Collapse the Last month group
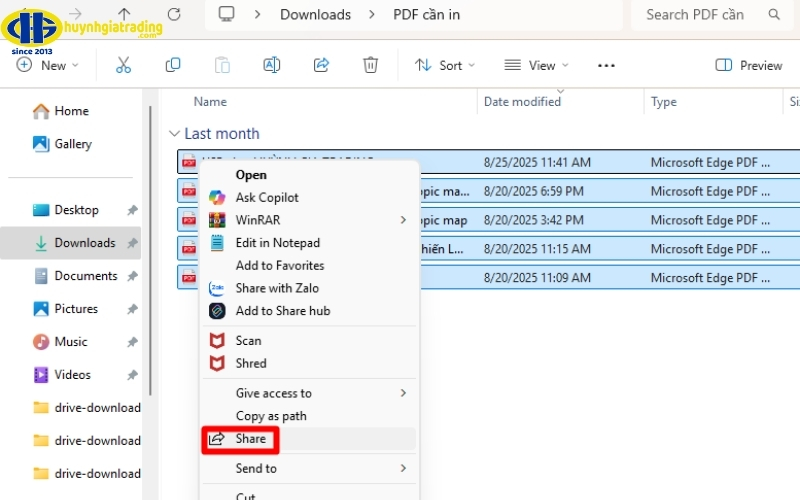 (174, 134)
